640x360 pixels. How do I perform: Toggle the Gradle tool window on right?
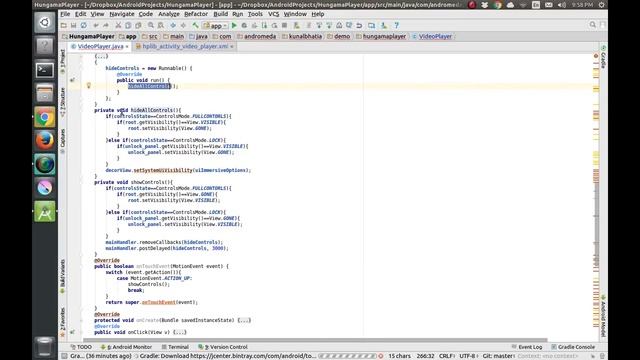coord(603,57)
